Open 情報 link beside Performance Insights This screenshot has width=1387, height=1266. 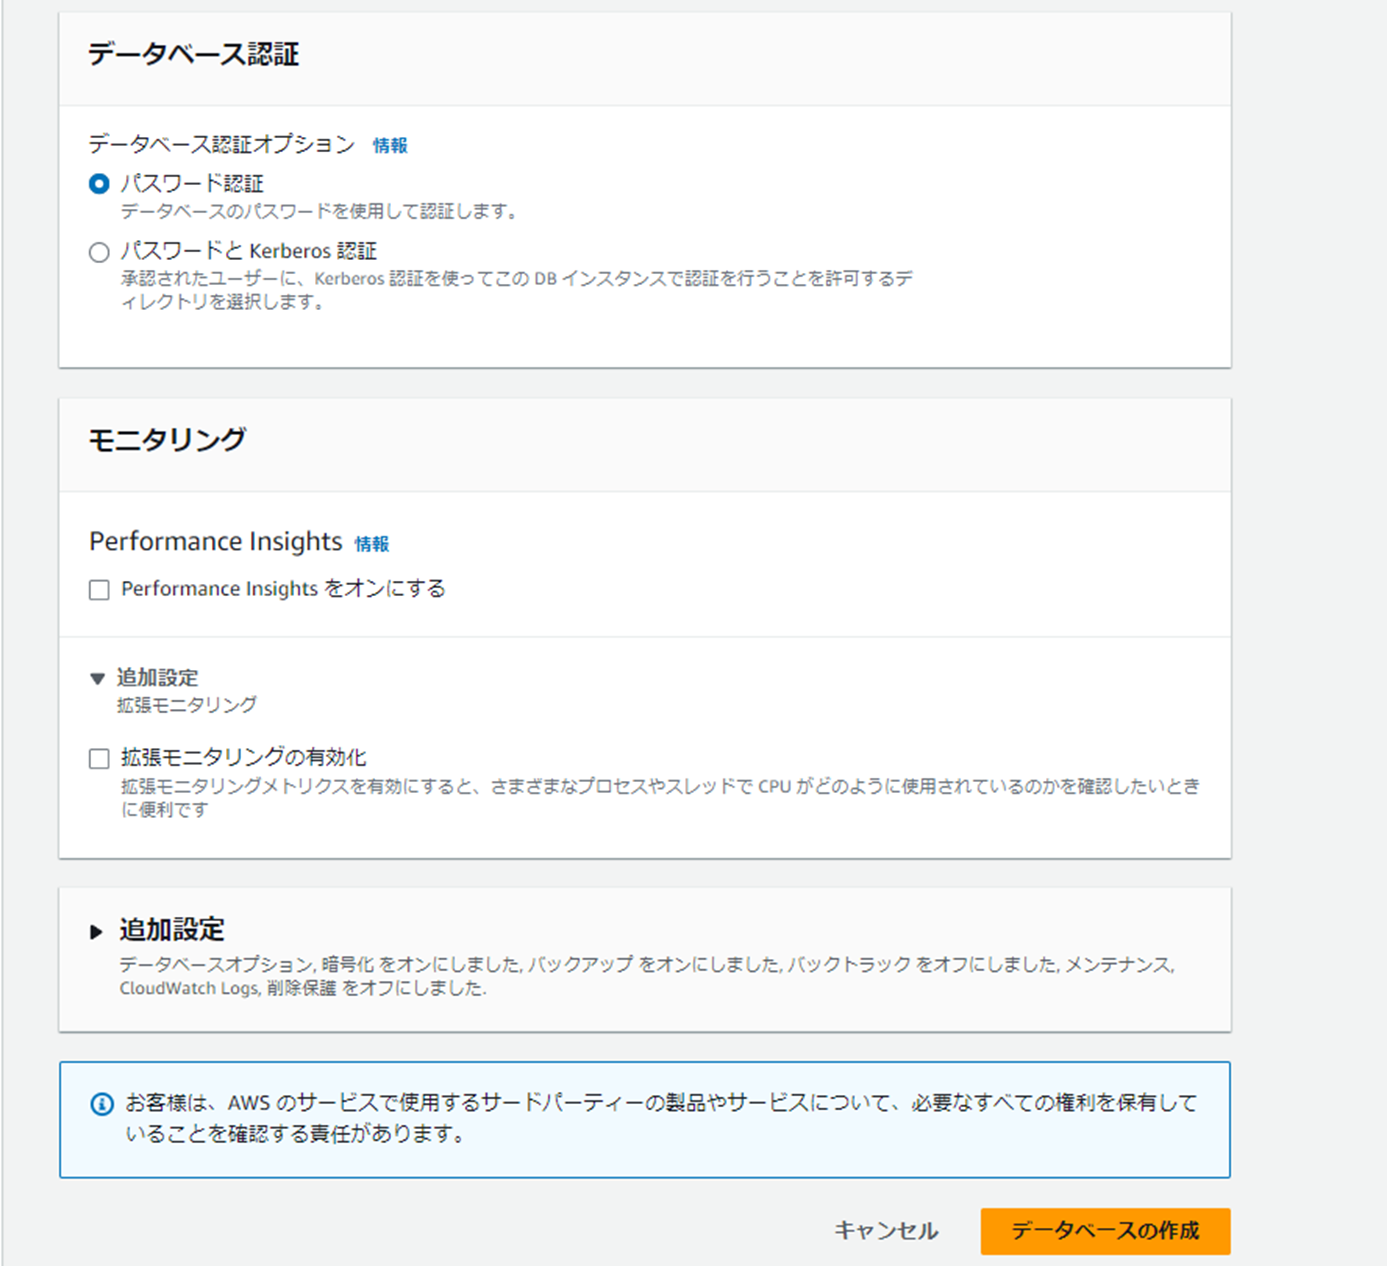372,544
